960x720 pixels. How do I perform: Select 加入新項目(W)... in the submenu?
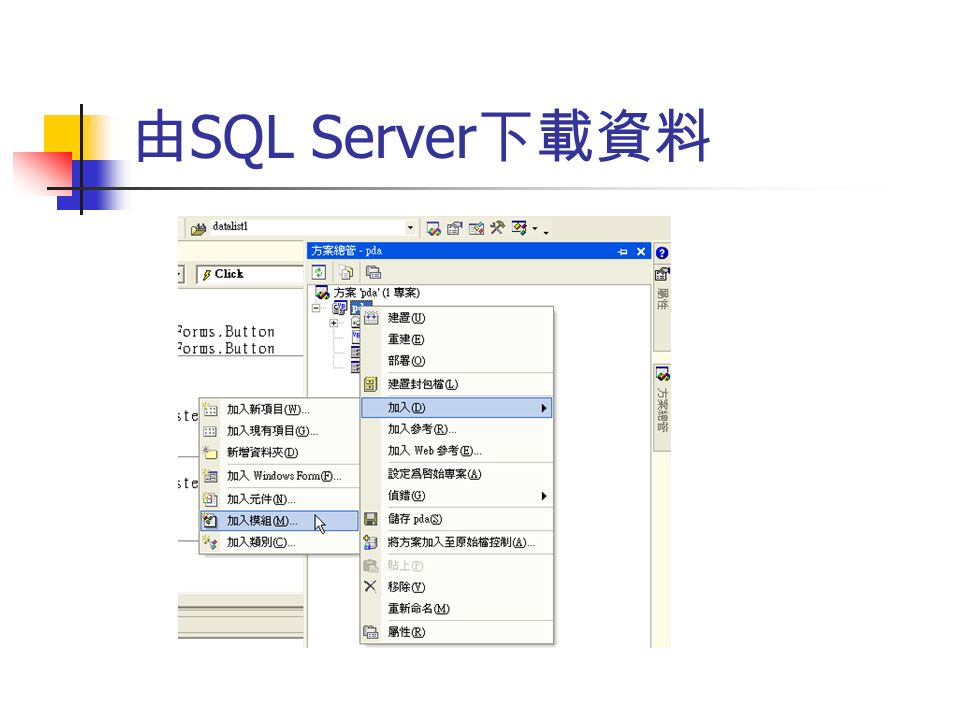click(x=279, y=409)
